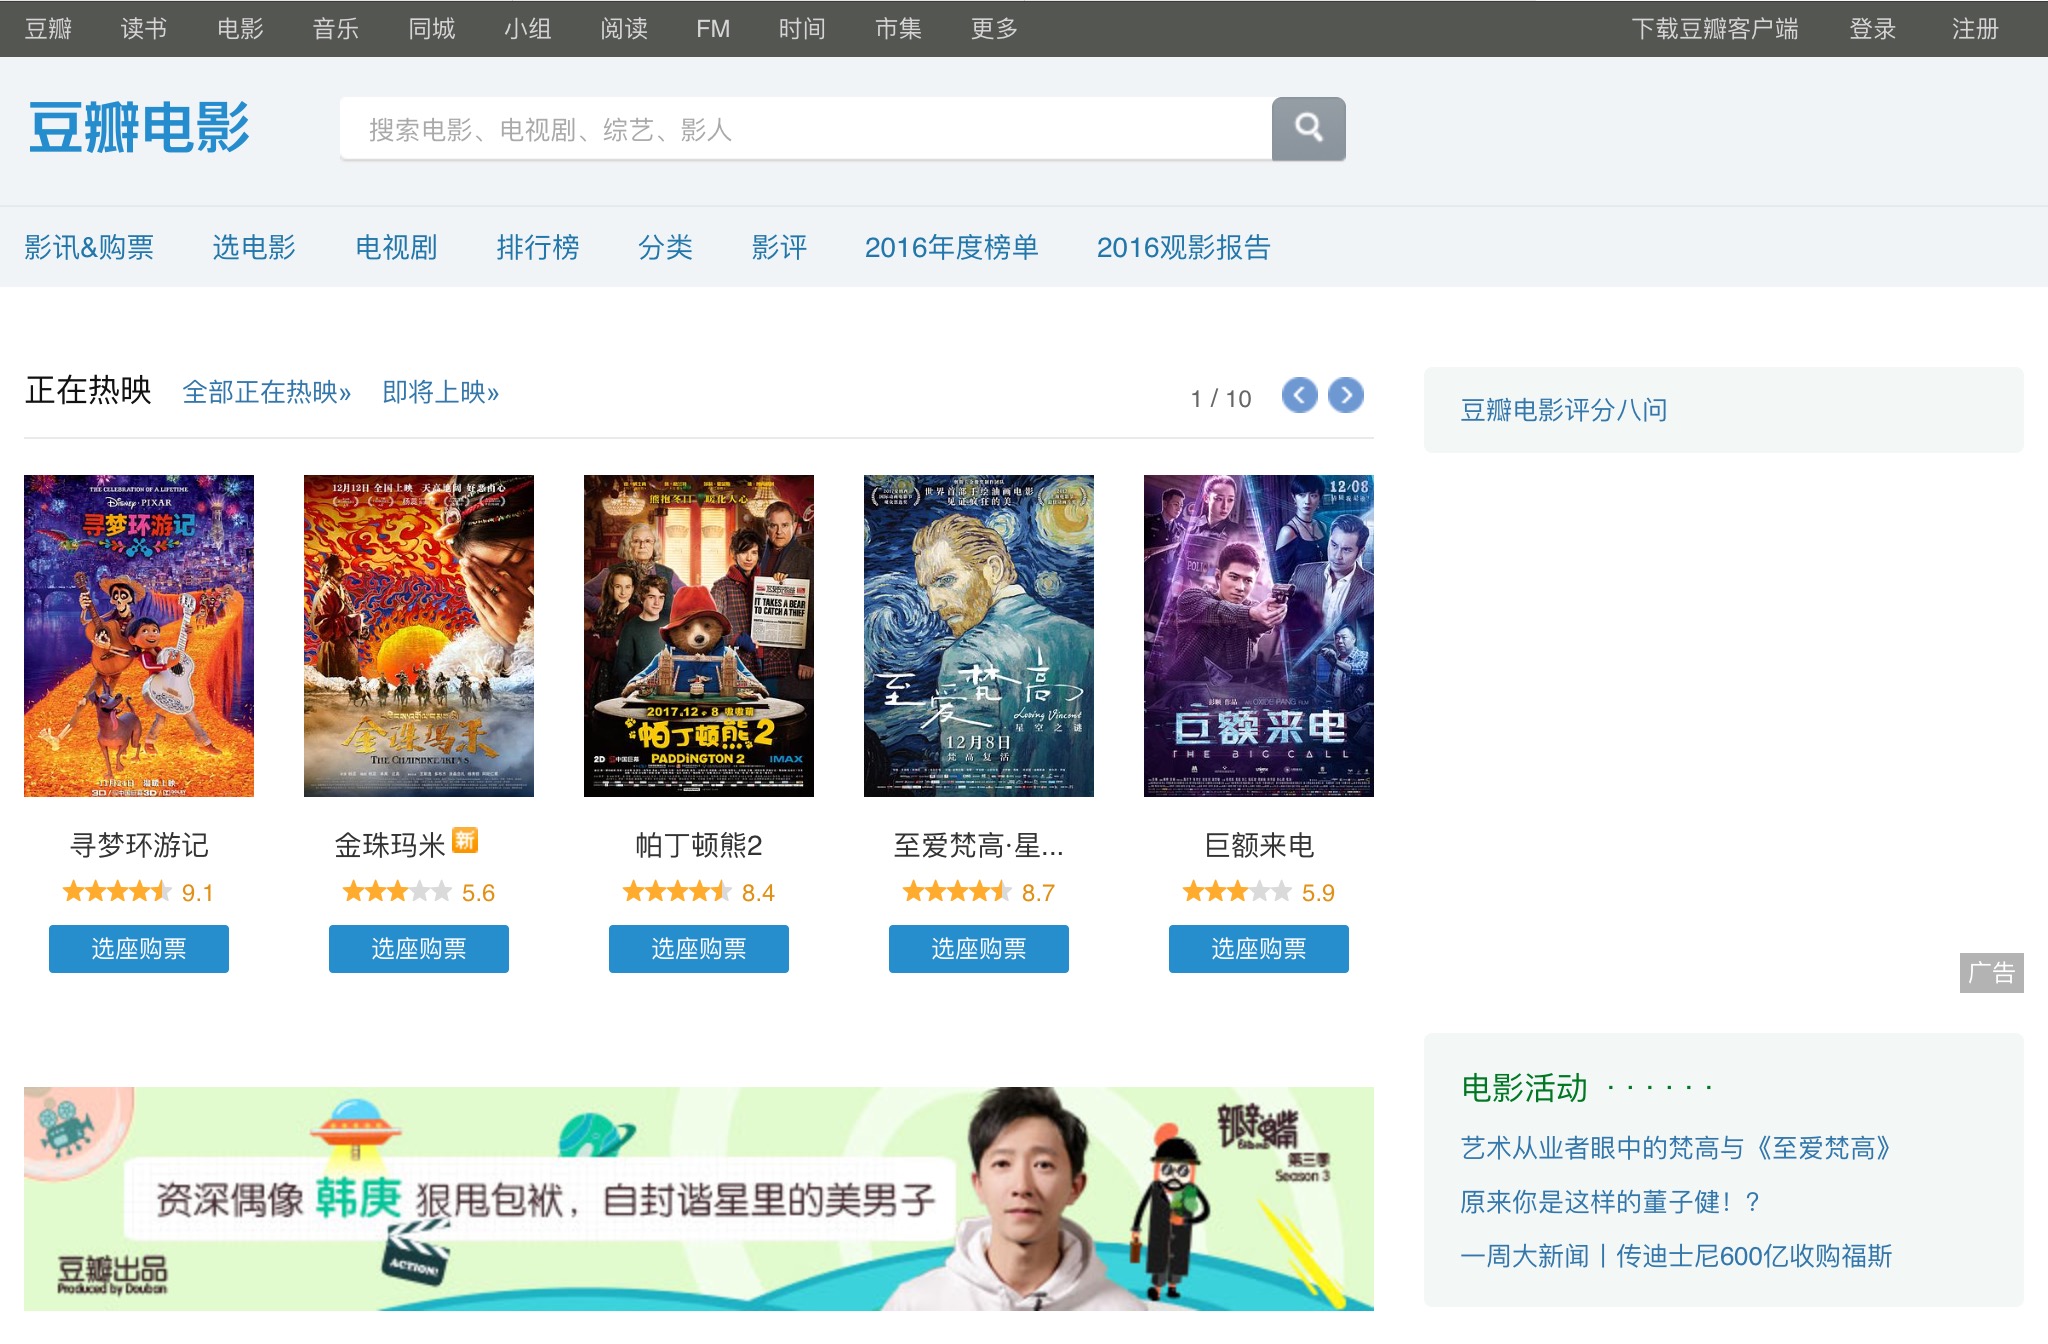This screenshot has height=1344, width=2048.
Task: Open the 2016年度榜单 tab
Action: (951, 247)
